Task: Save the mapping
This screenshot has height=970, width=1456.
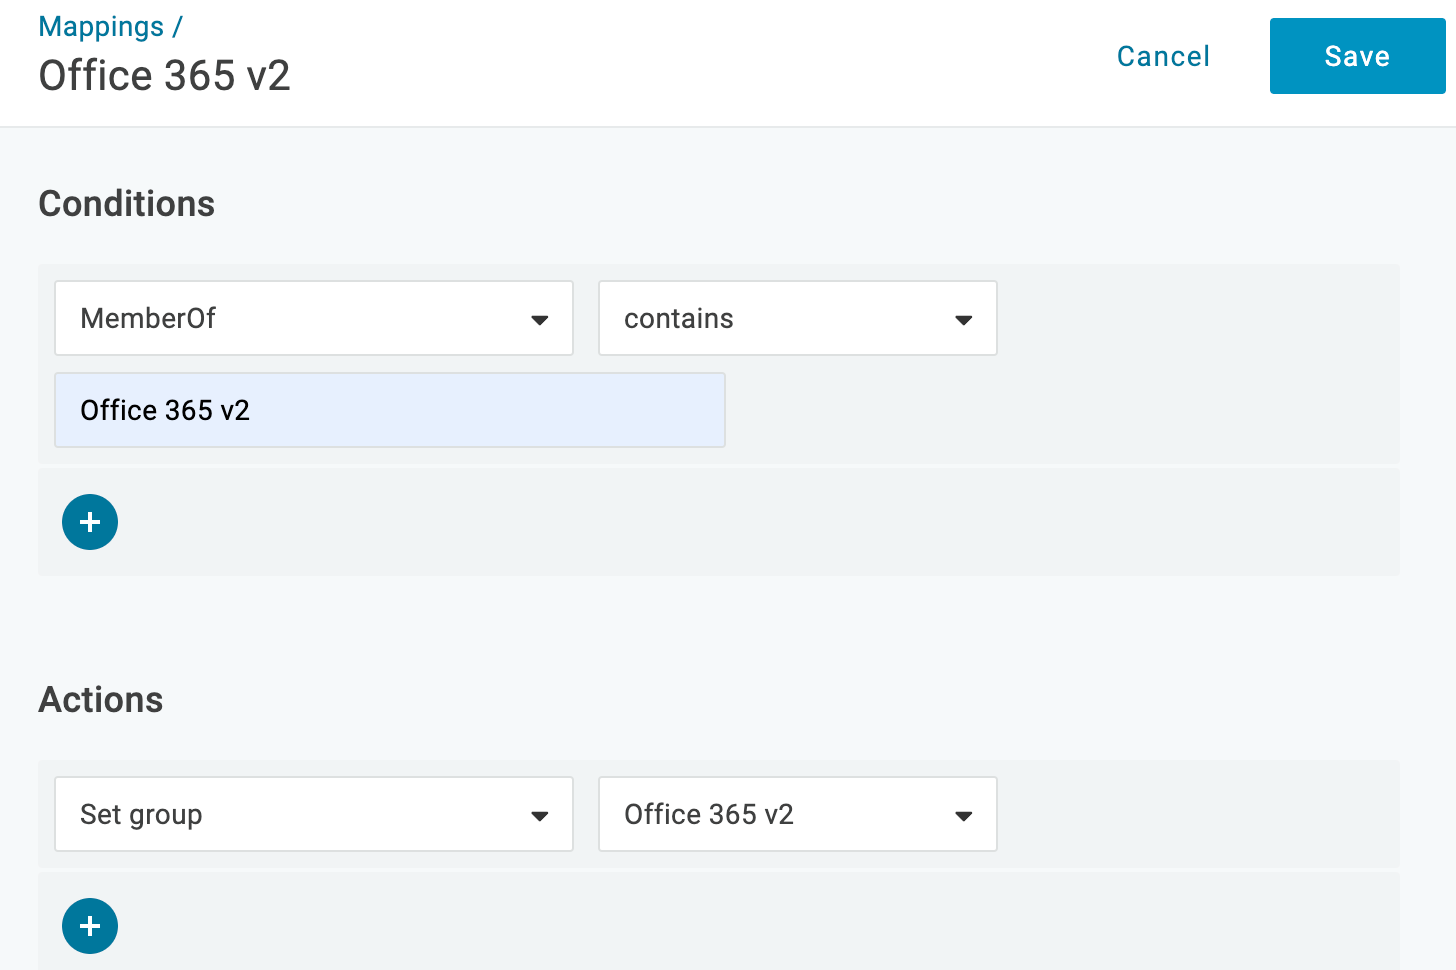Action: (1358, 56)
